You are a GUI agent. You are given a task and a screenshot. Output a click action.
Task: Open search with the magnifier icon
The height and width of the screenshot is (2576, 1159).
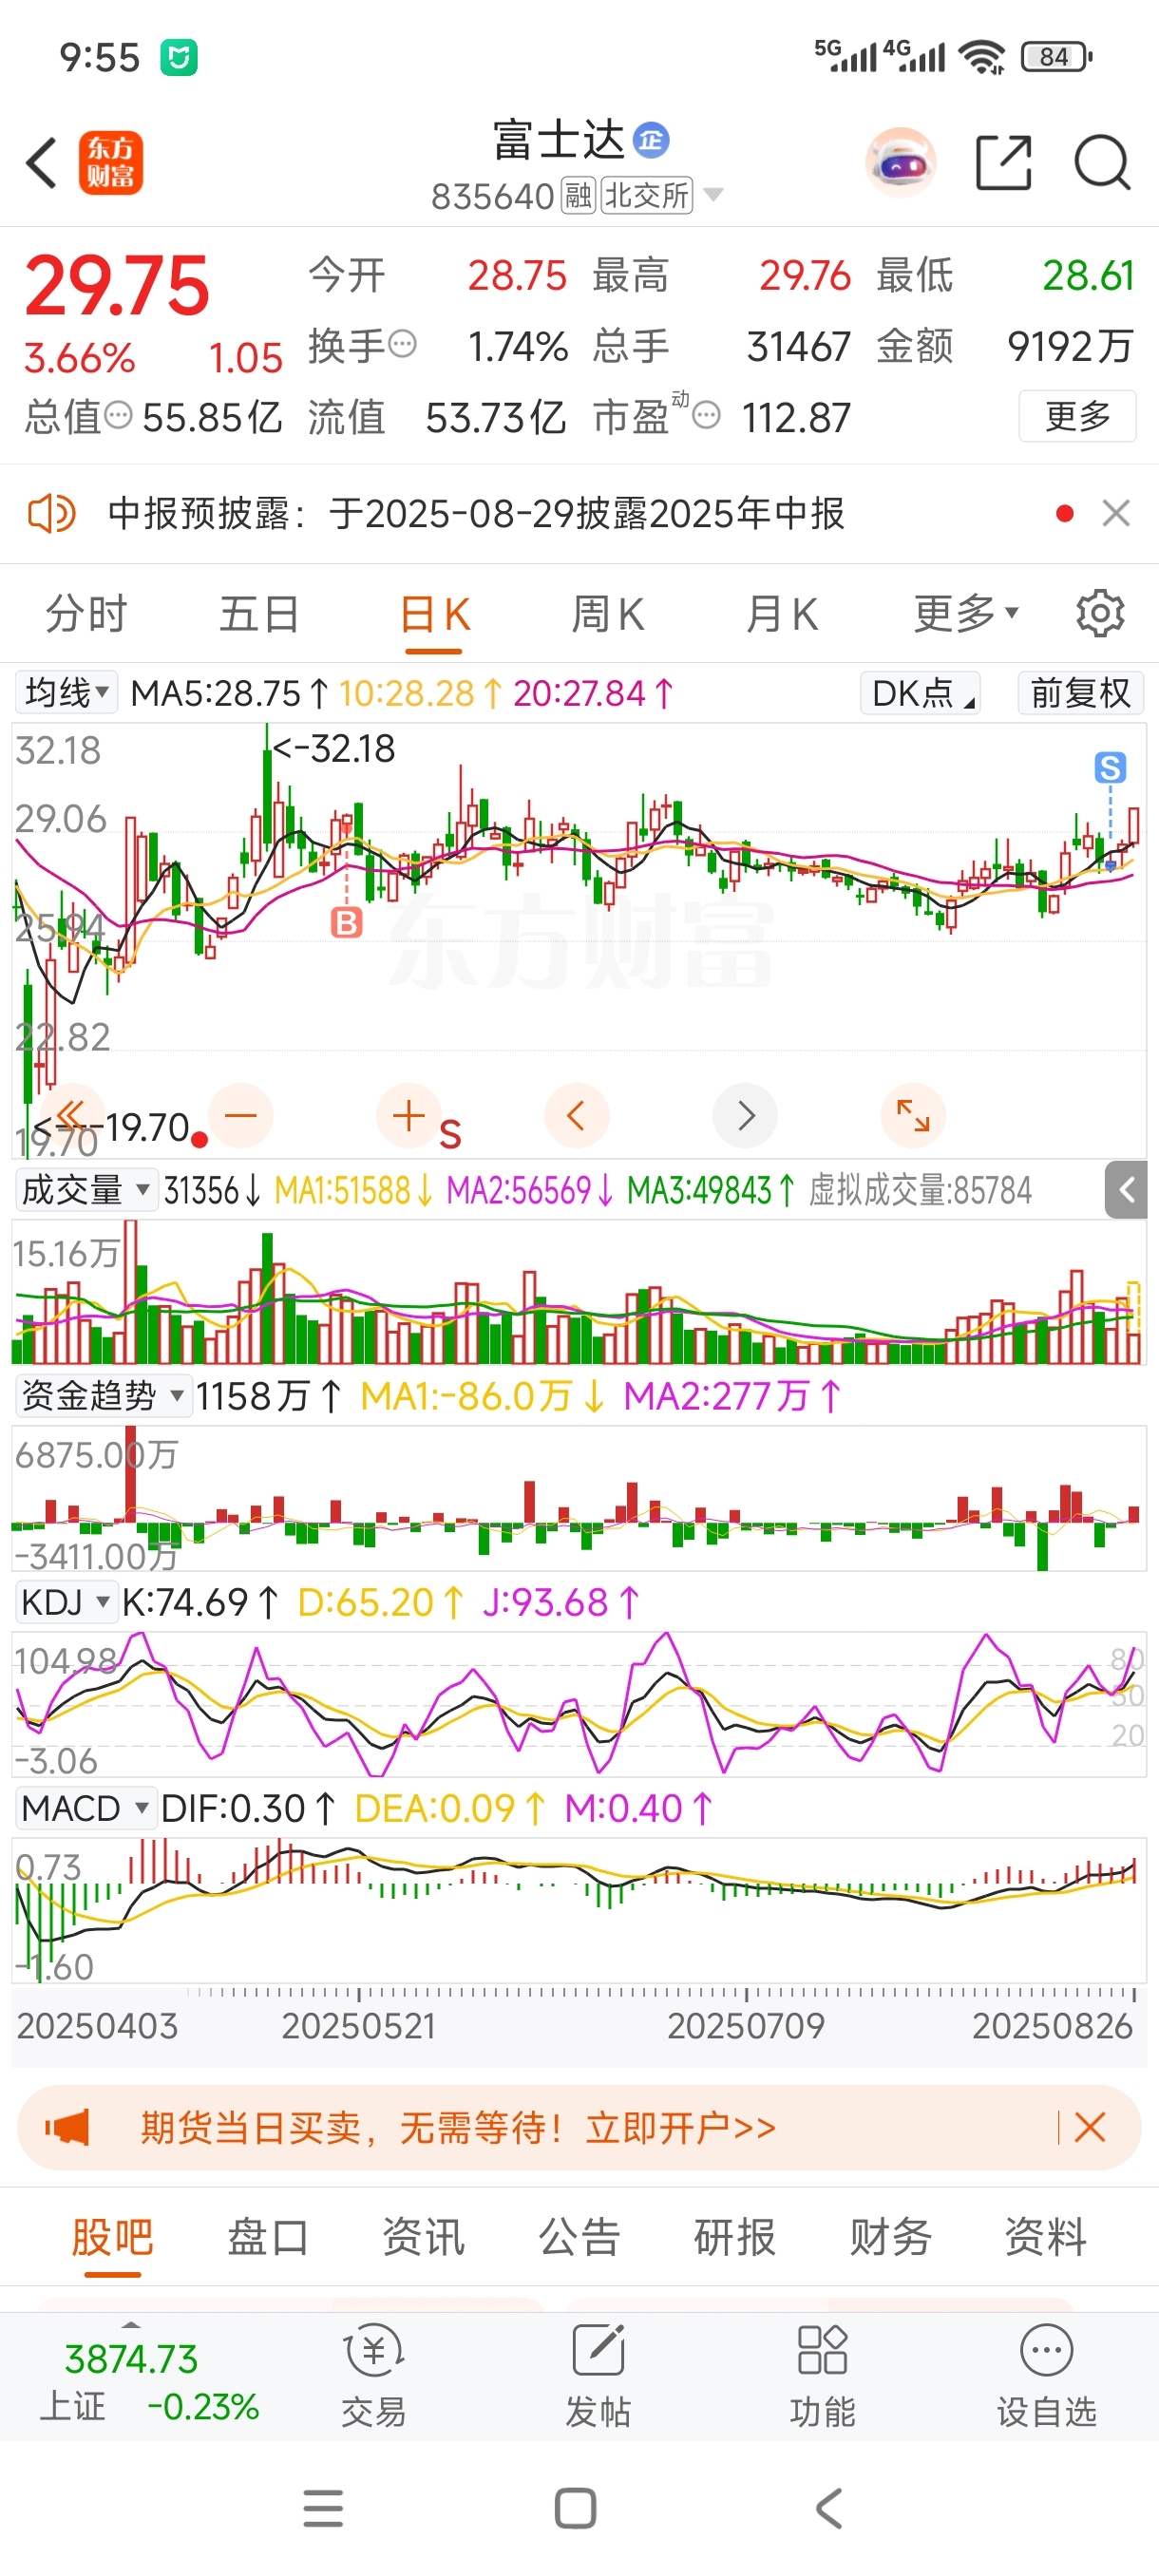1102,162
